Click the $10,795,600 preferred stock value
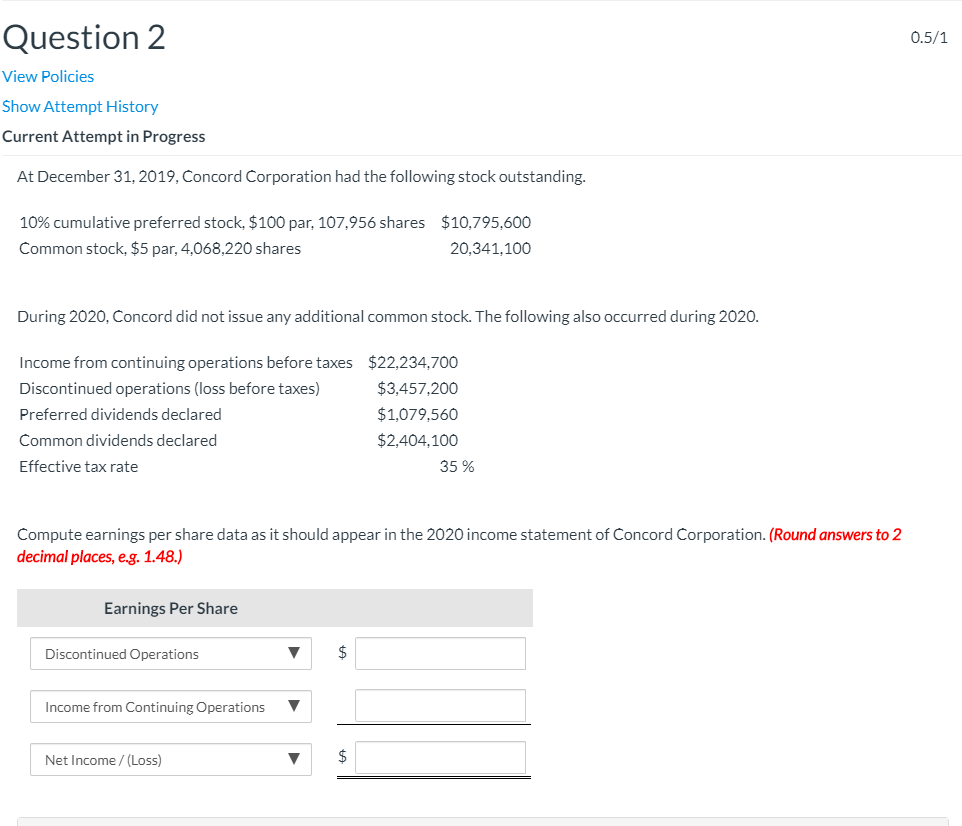 (486, 222)
